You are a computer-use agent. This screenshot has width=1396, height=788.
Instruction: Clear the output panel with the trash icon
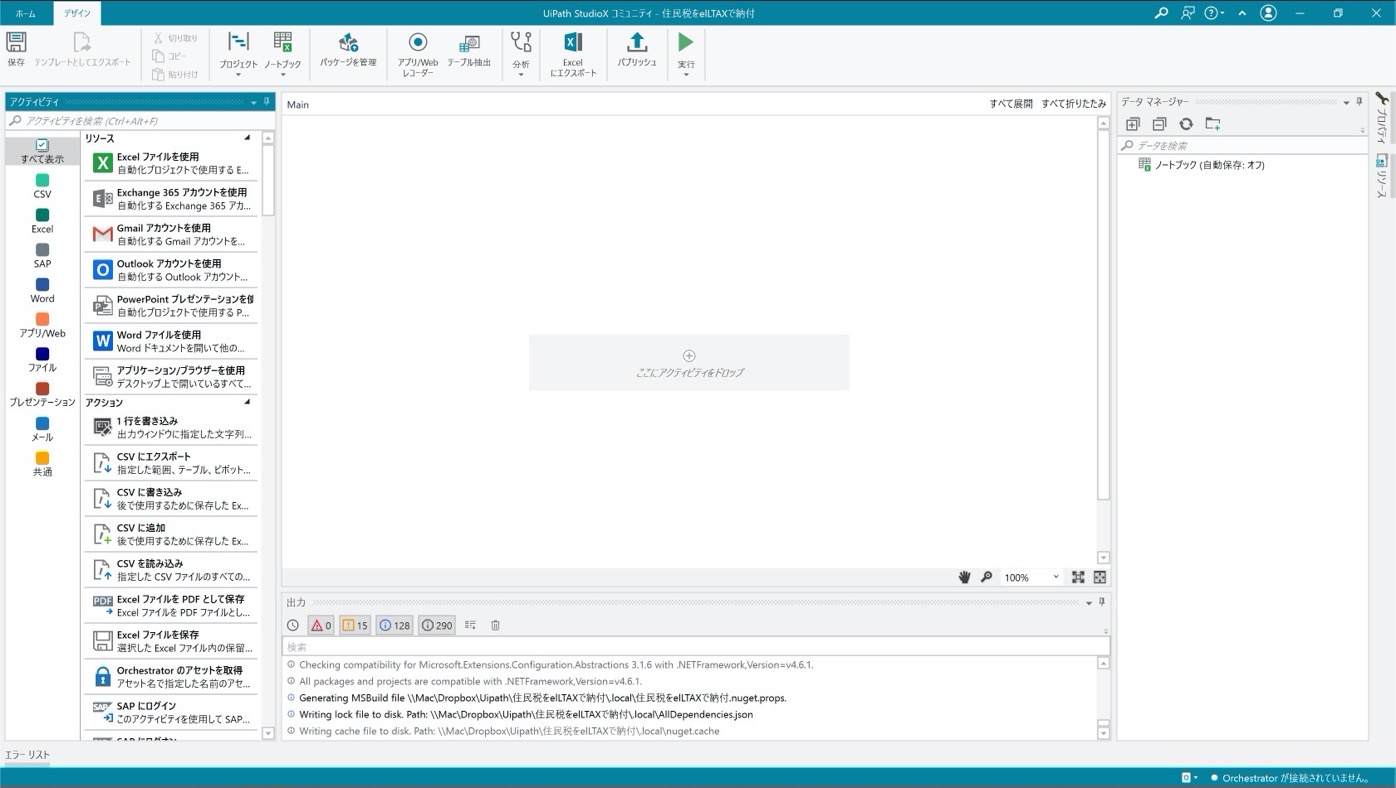pyautogui.click(x=495, y=625)
